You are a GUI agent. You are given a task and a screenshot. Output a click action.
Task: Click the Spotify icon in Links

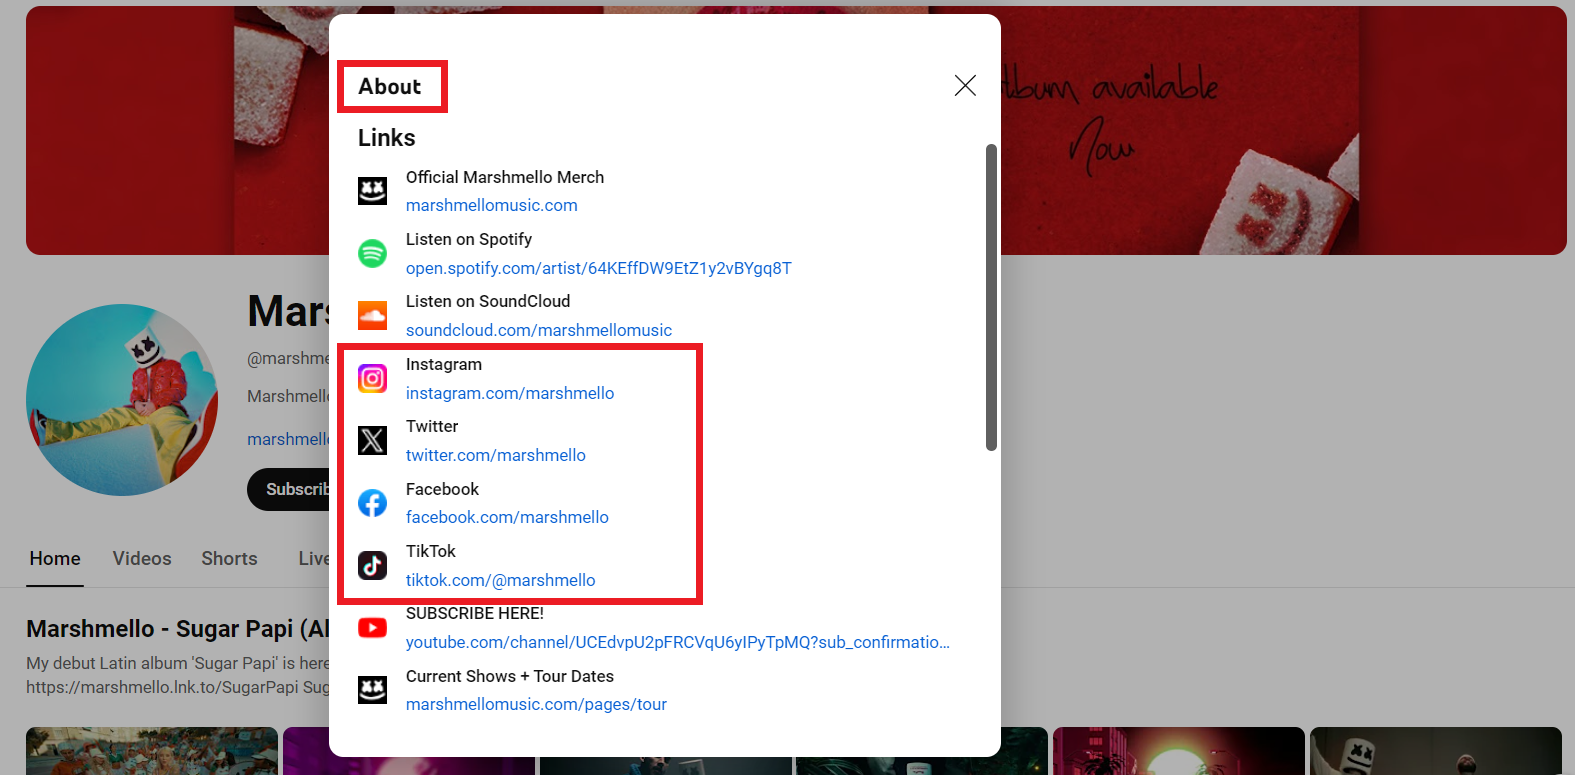coord(372,253)
